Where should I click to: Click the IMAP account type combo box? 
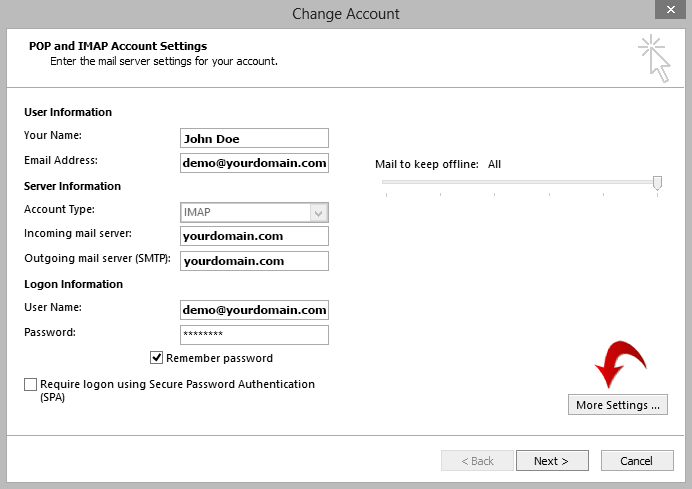[x=254, y=213]
